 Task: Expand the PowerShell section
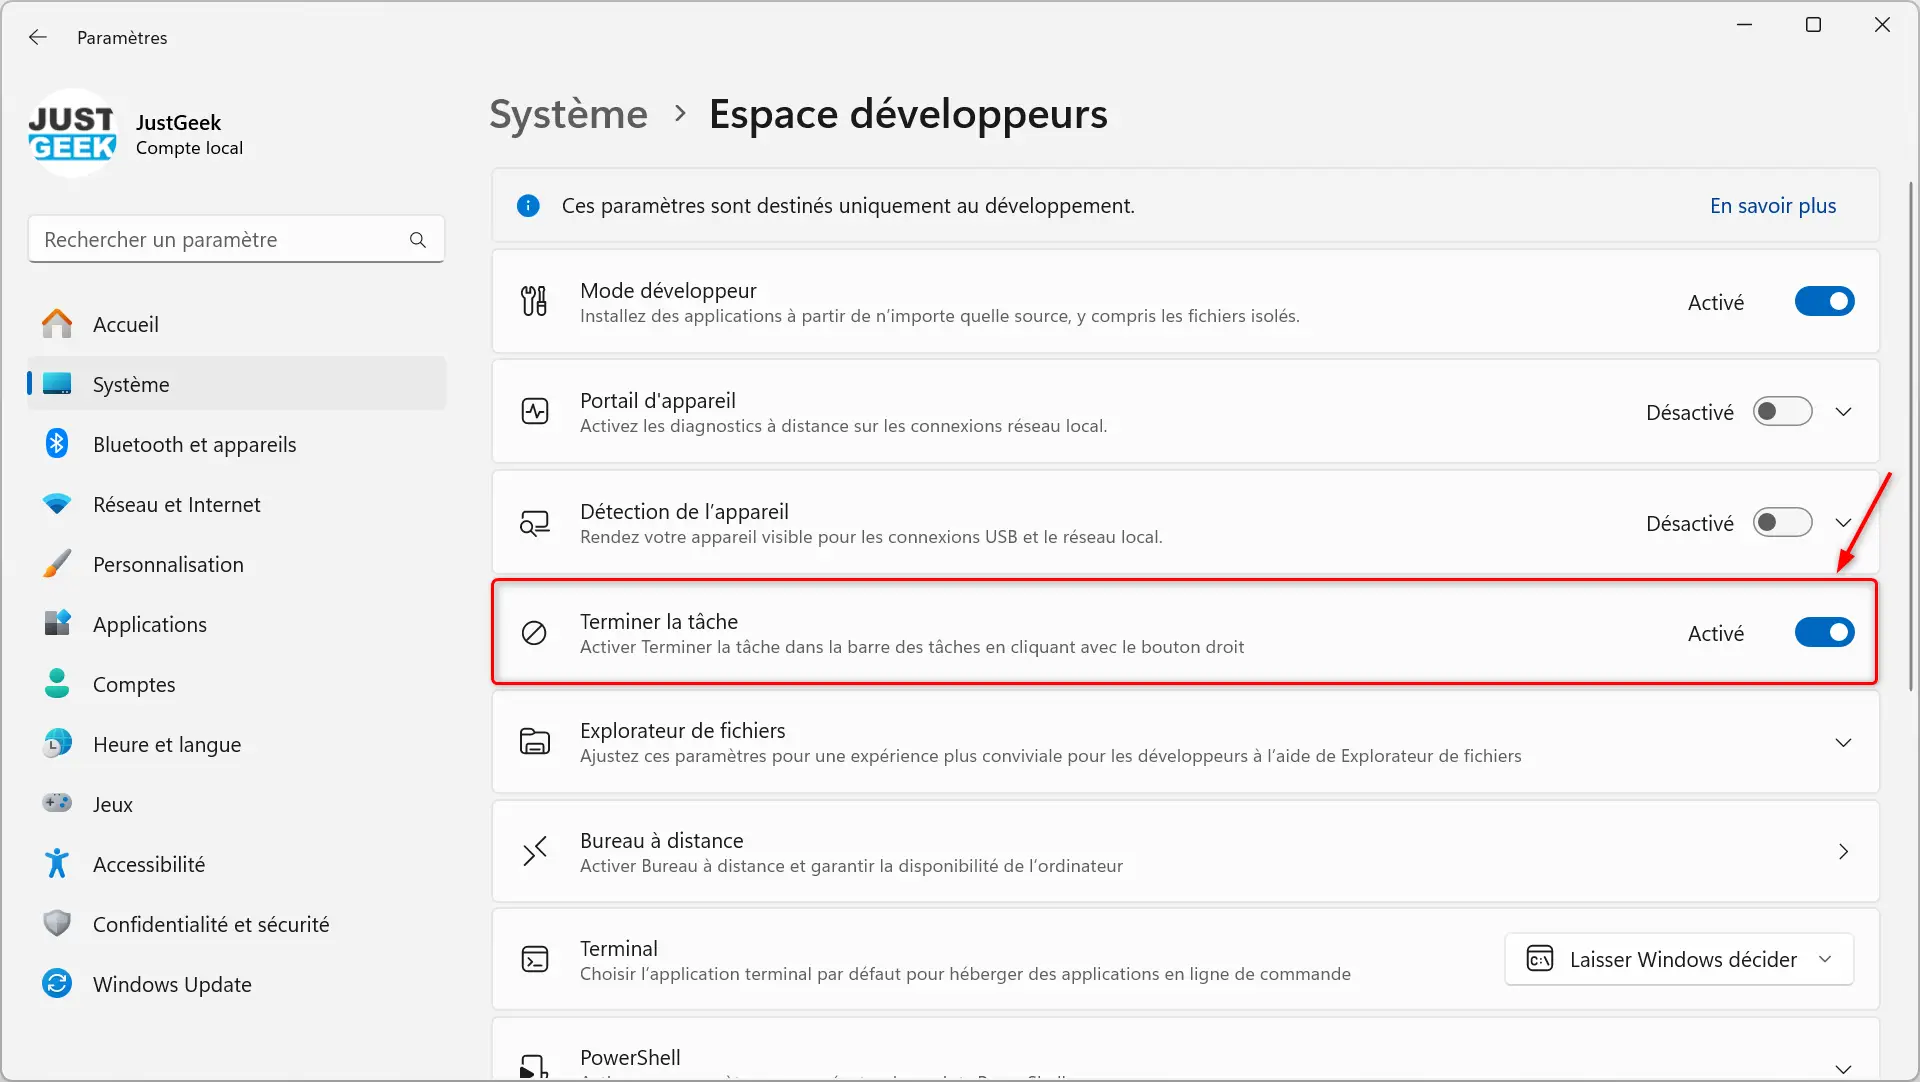coord(1843,1069)
